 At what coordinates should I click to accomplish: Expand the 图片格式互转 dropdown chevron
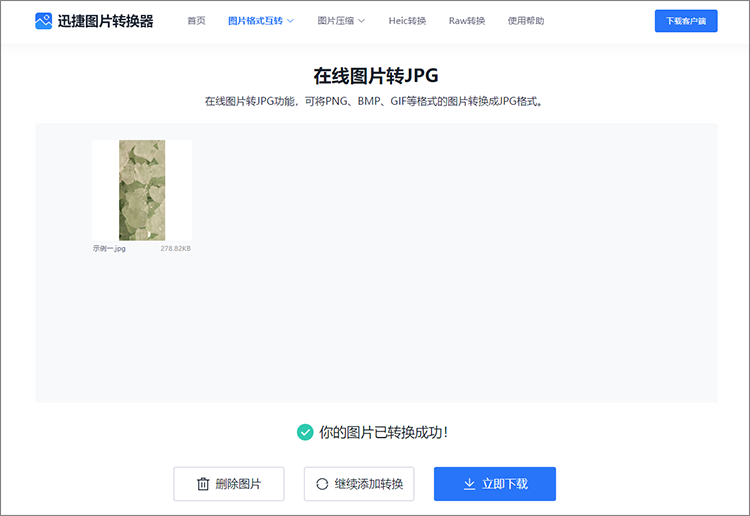click(x=291, y=21)
